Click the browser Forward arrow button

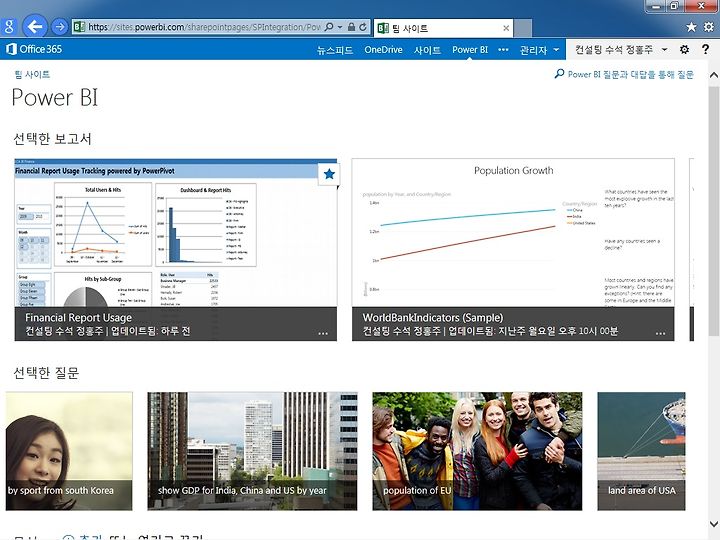tap(59, 27)
